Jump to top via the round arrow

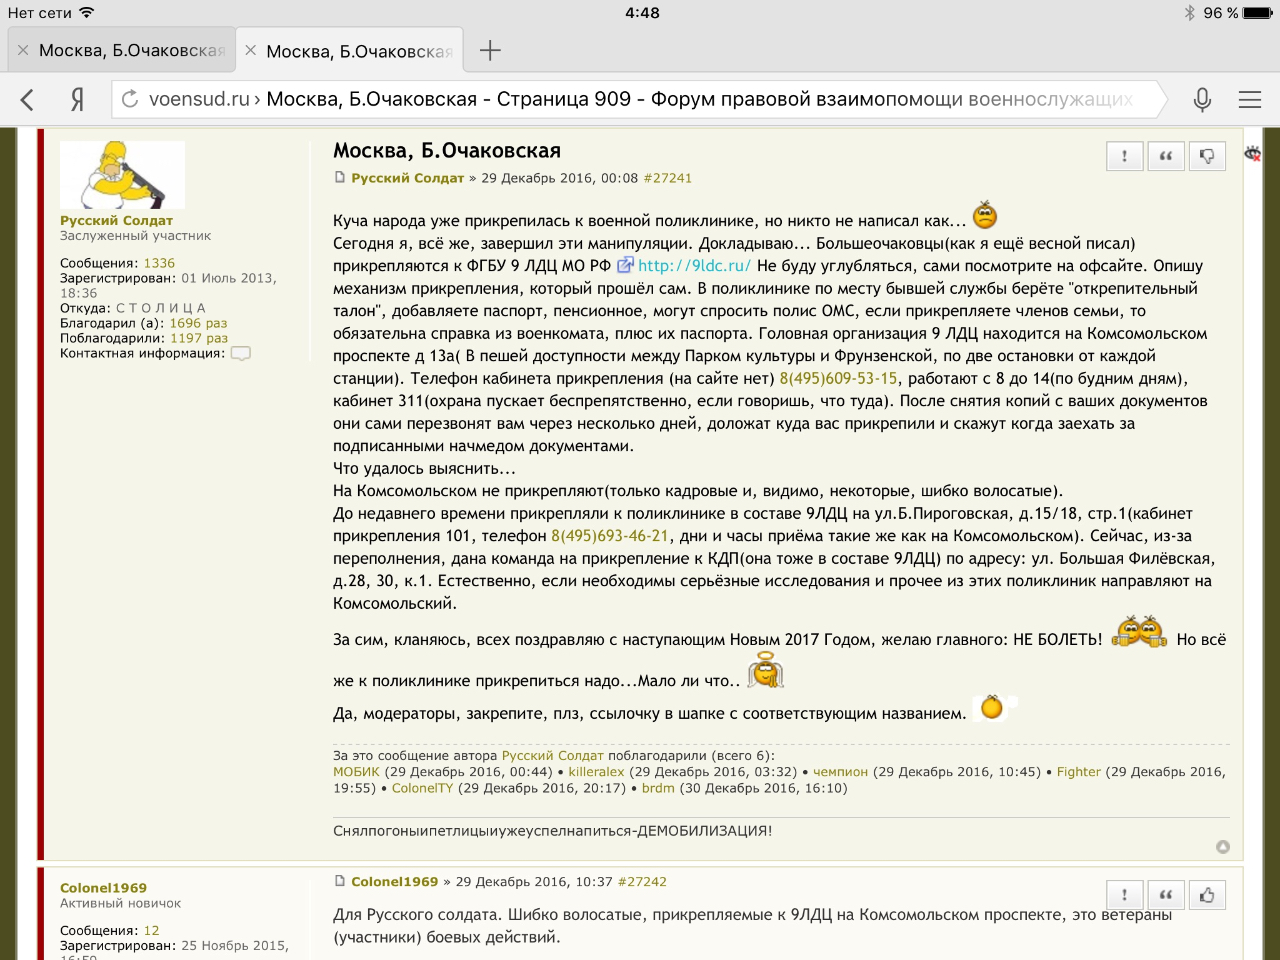1222,847
